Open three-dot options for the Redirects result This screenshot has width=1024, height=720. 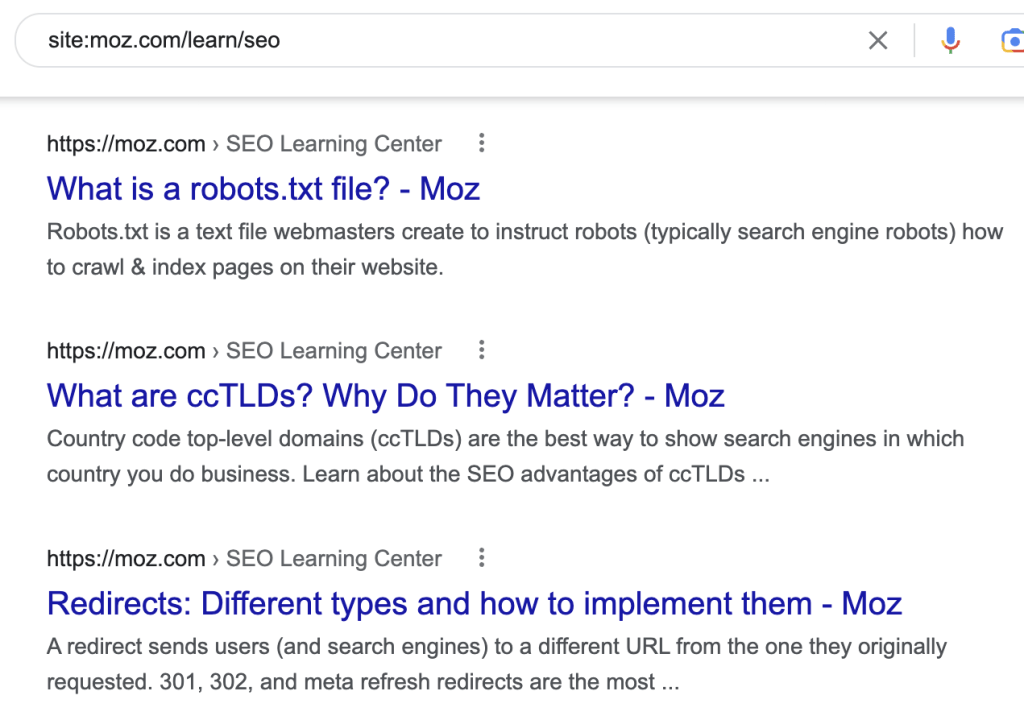point(481,558)
